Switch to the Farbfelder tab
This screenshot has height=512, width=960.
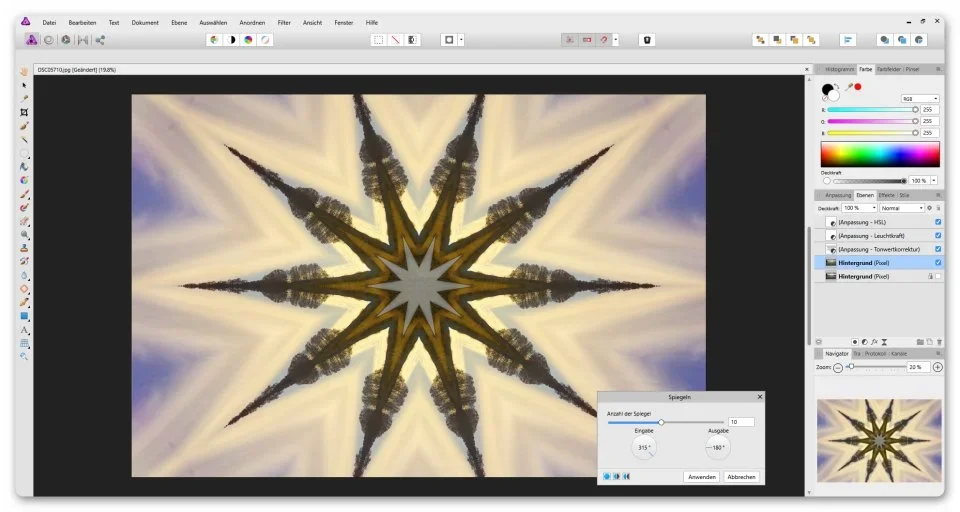(x=889, y=69)
